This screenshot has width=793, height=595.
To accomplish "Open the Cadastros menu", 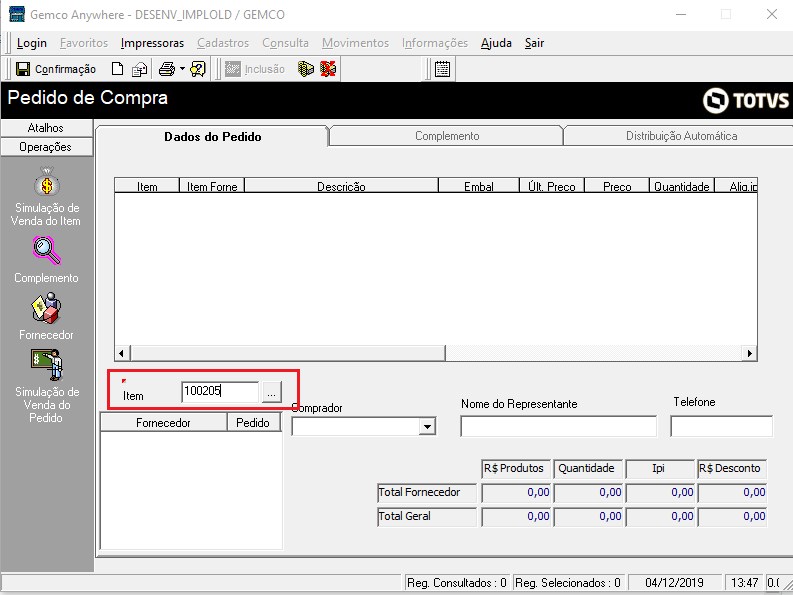I will coord(223,43).
